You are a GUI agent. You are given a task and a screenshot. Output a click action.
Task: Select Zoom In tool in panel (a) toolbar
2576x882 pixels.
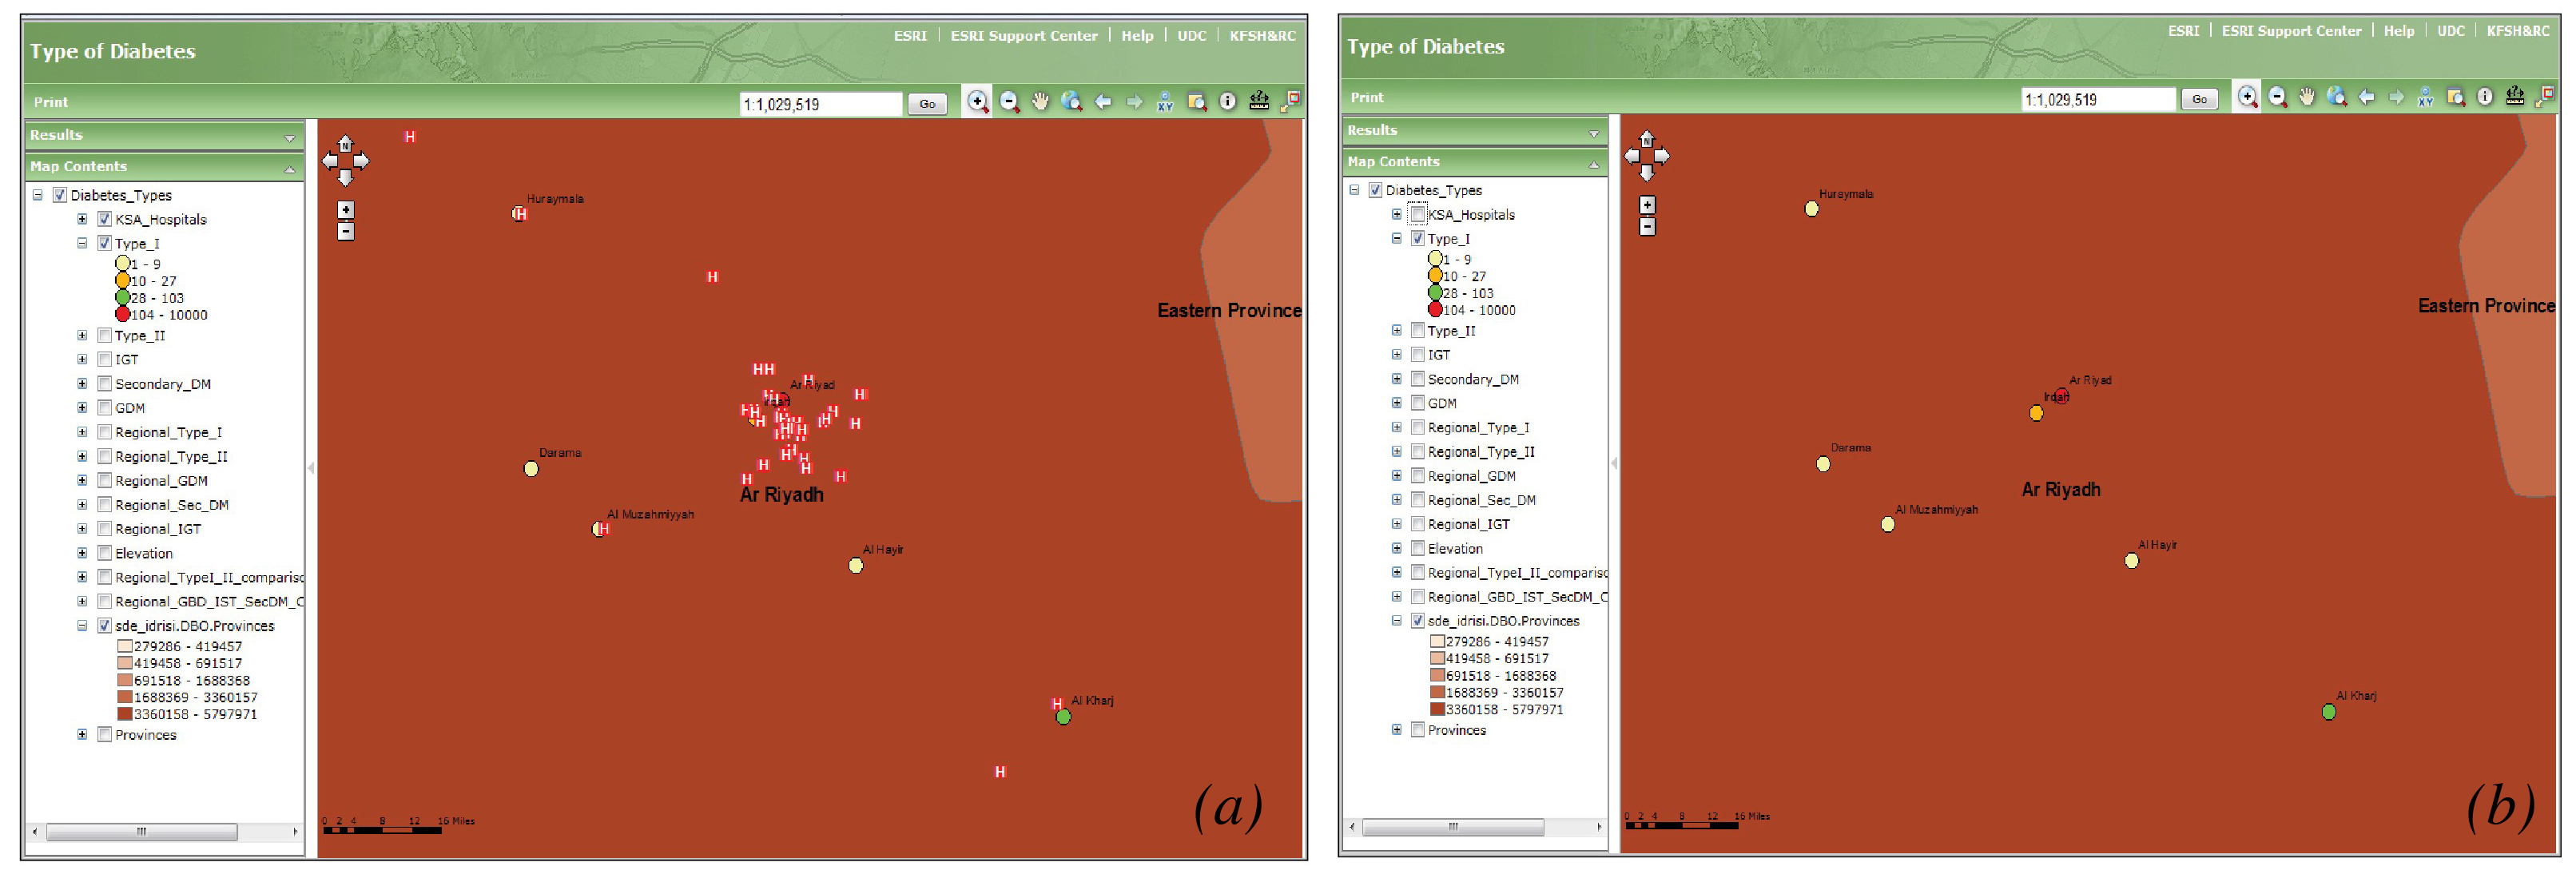tap(977, 102)
